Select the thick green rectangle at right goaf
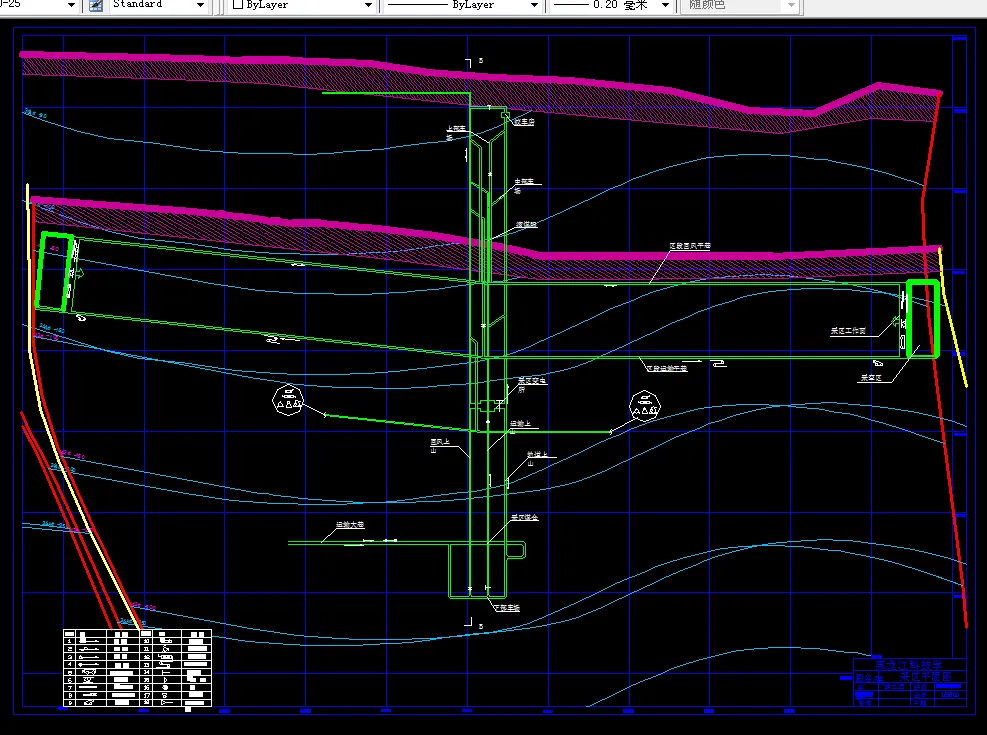 pyautogui.click(x=923, y=320)
